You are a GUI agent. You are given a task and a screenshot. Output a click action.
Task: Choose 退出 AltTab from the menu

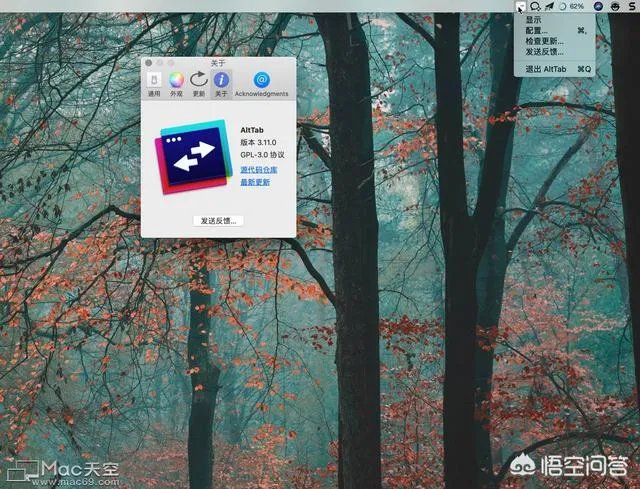coord(554,69)
